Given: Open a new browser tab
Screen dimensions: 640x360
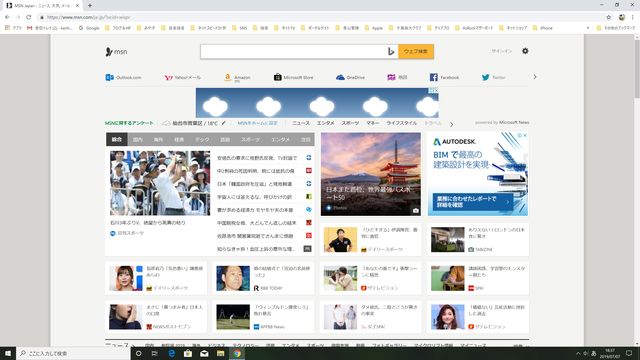Looking at the screenshot, I should [x=90, y=5].
